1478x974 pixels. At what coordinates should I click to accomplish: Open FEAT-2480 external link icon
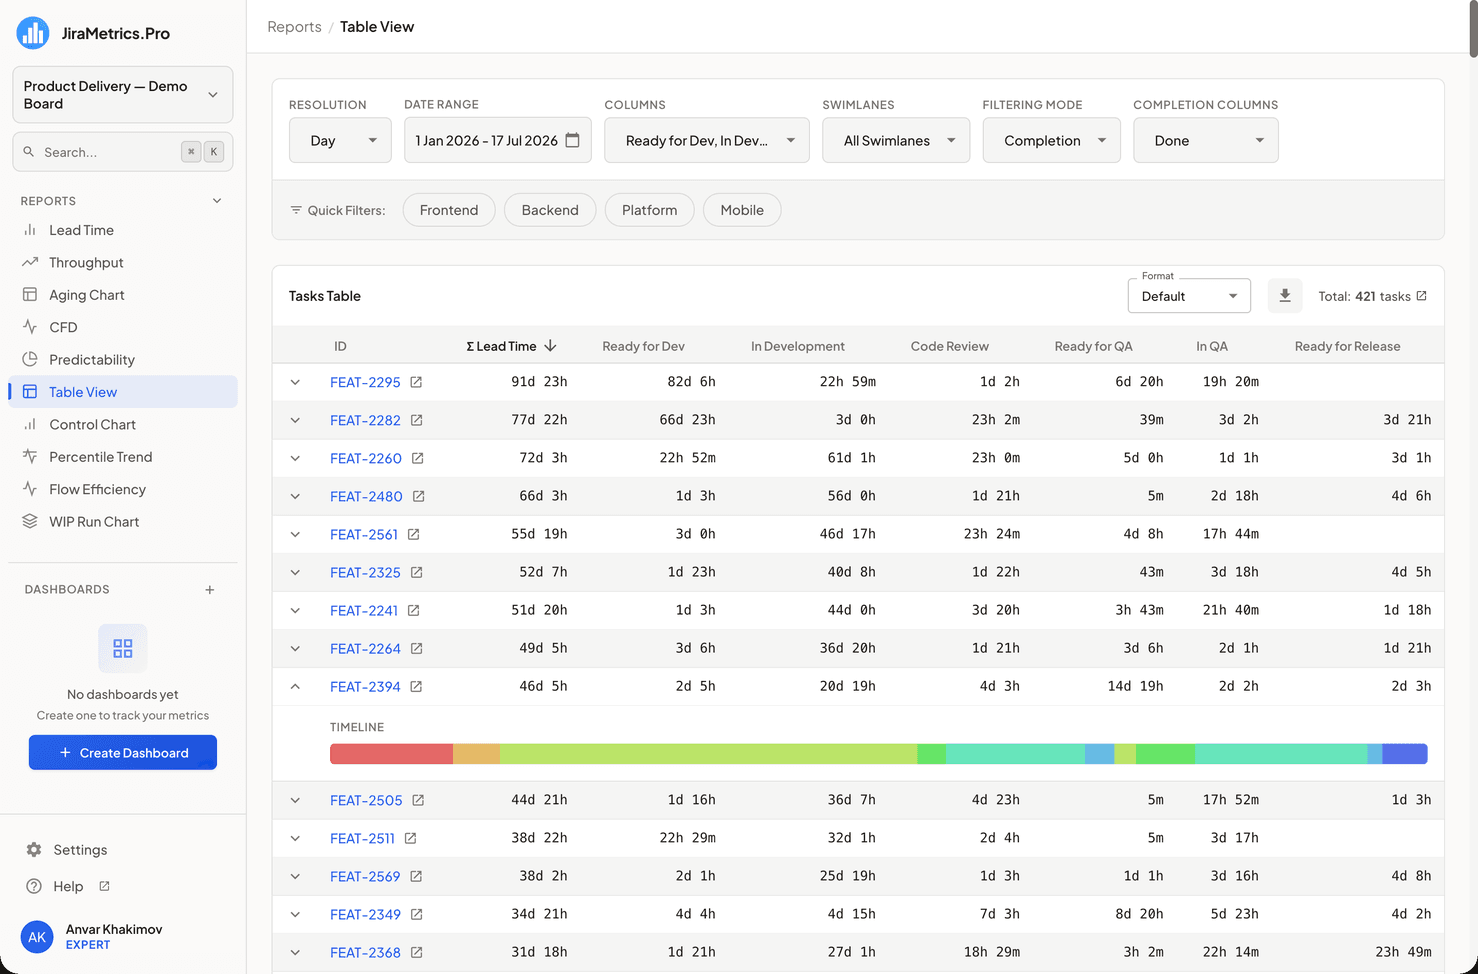pyautogui.click(x=419, y=496)
